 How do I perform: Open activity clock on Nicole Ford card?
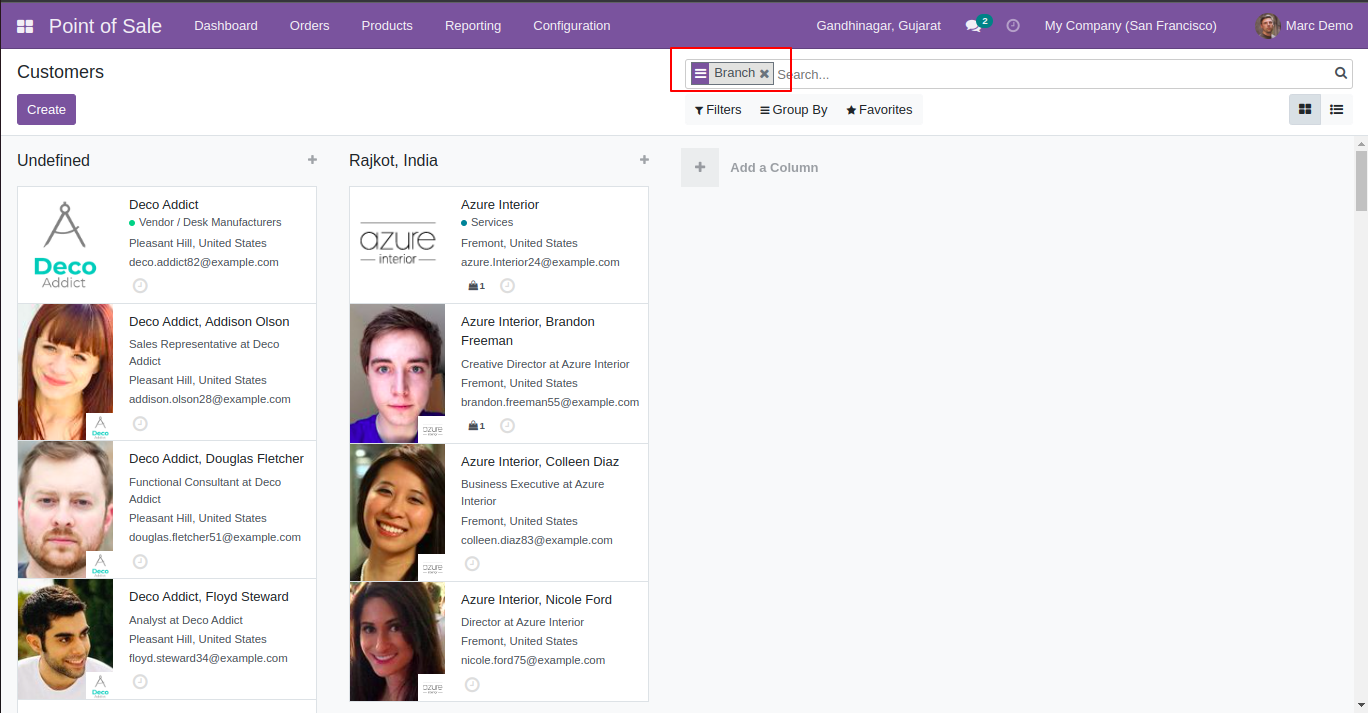click(472, 684)
